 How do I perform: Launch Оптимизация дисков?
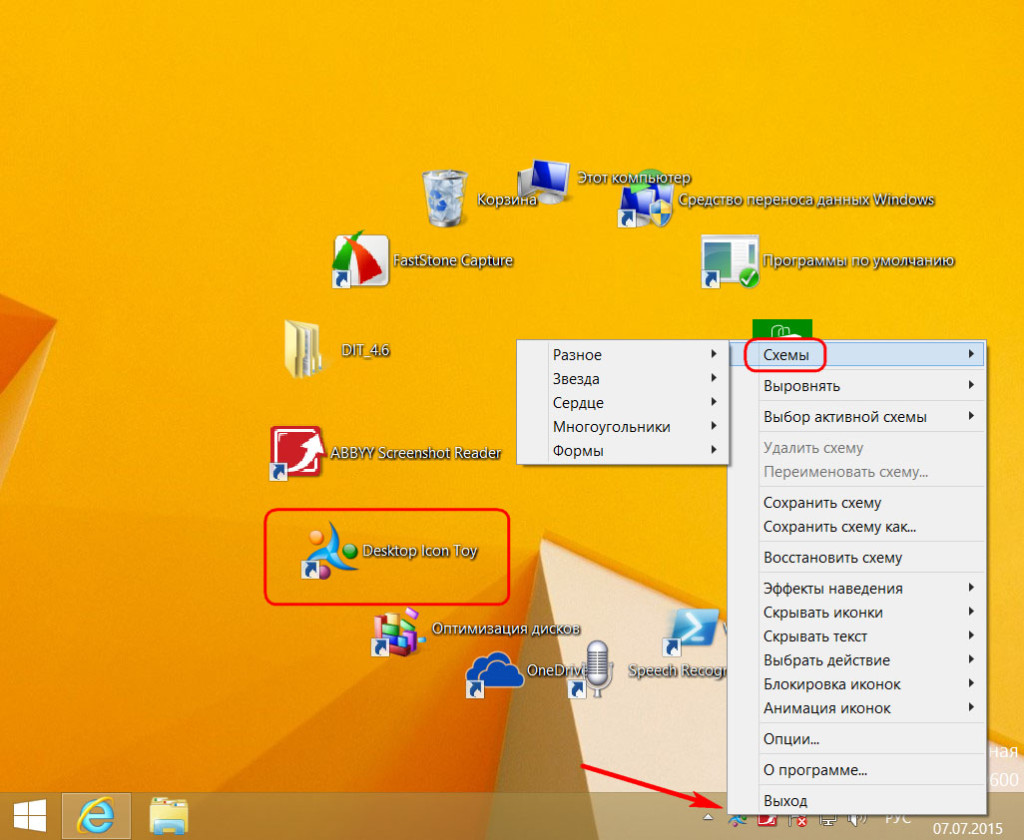[398, 631]
